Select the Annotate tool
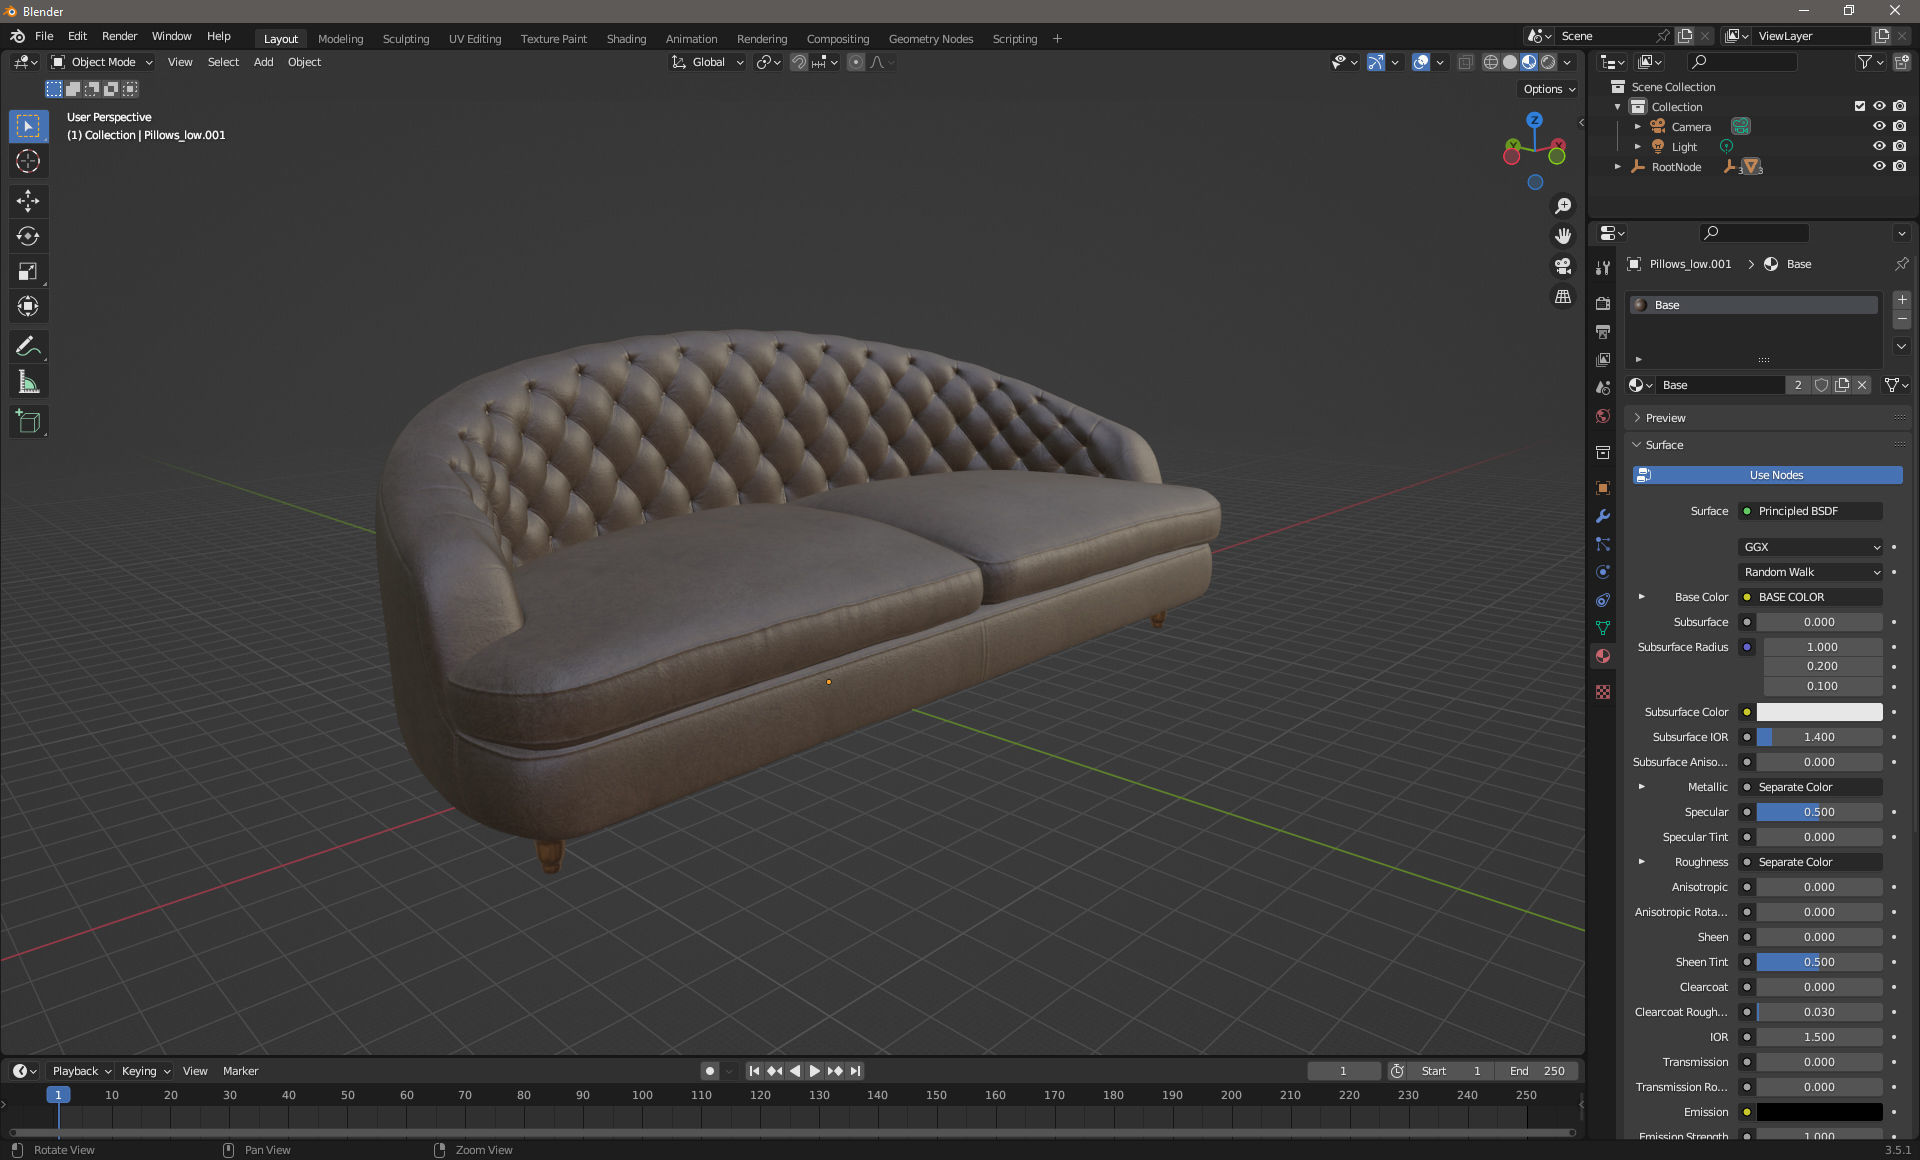The height and width of the screenshot is (1160, 1920). coord(28,347)
